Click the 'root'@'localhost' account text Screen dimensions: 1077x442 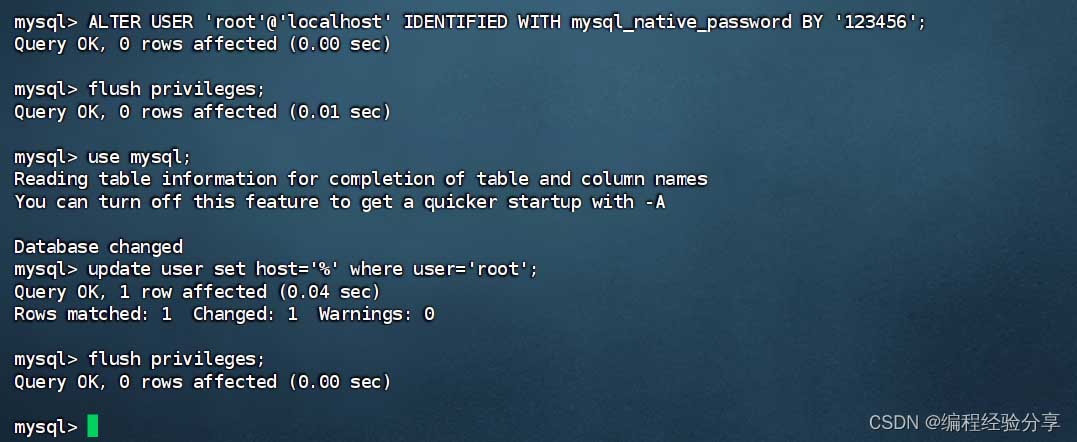coord(318,22)
